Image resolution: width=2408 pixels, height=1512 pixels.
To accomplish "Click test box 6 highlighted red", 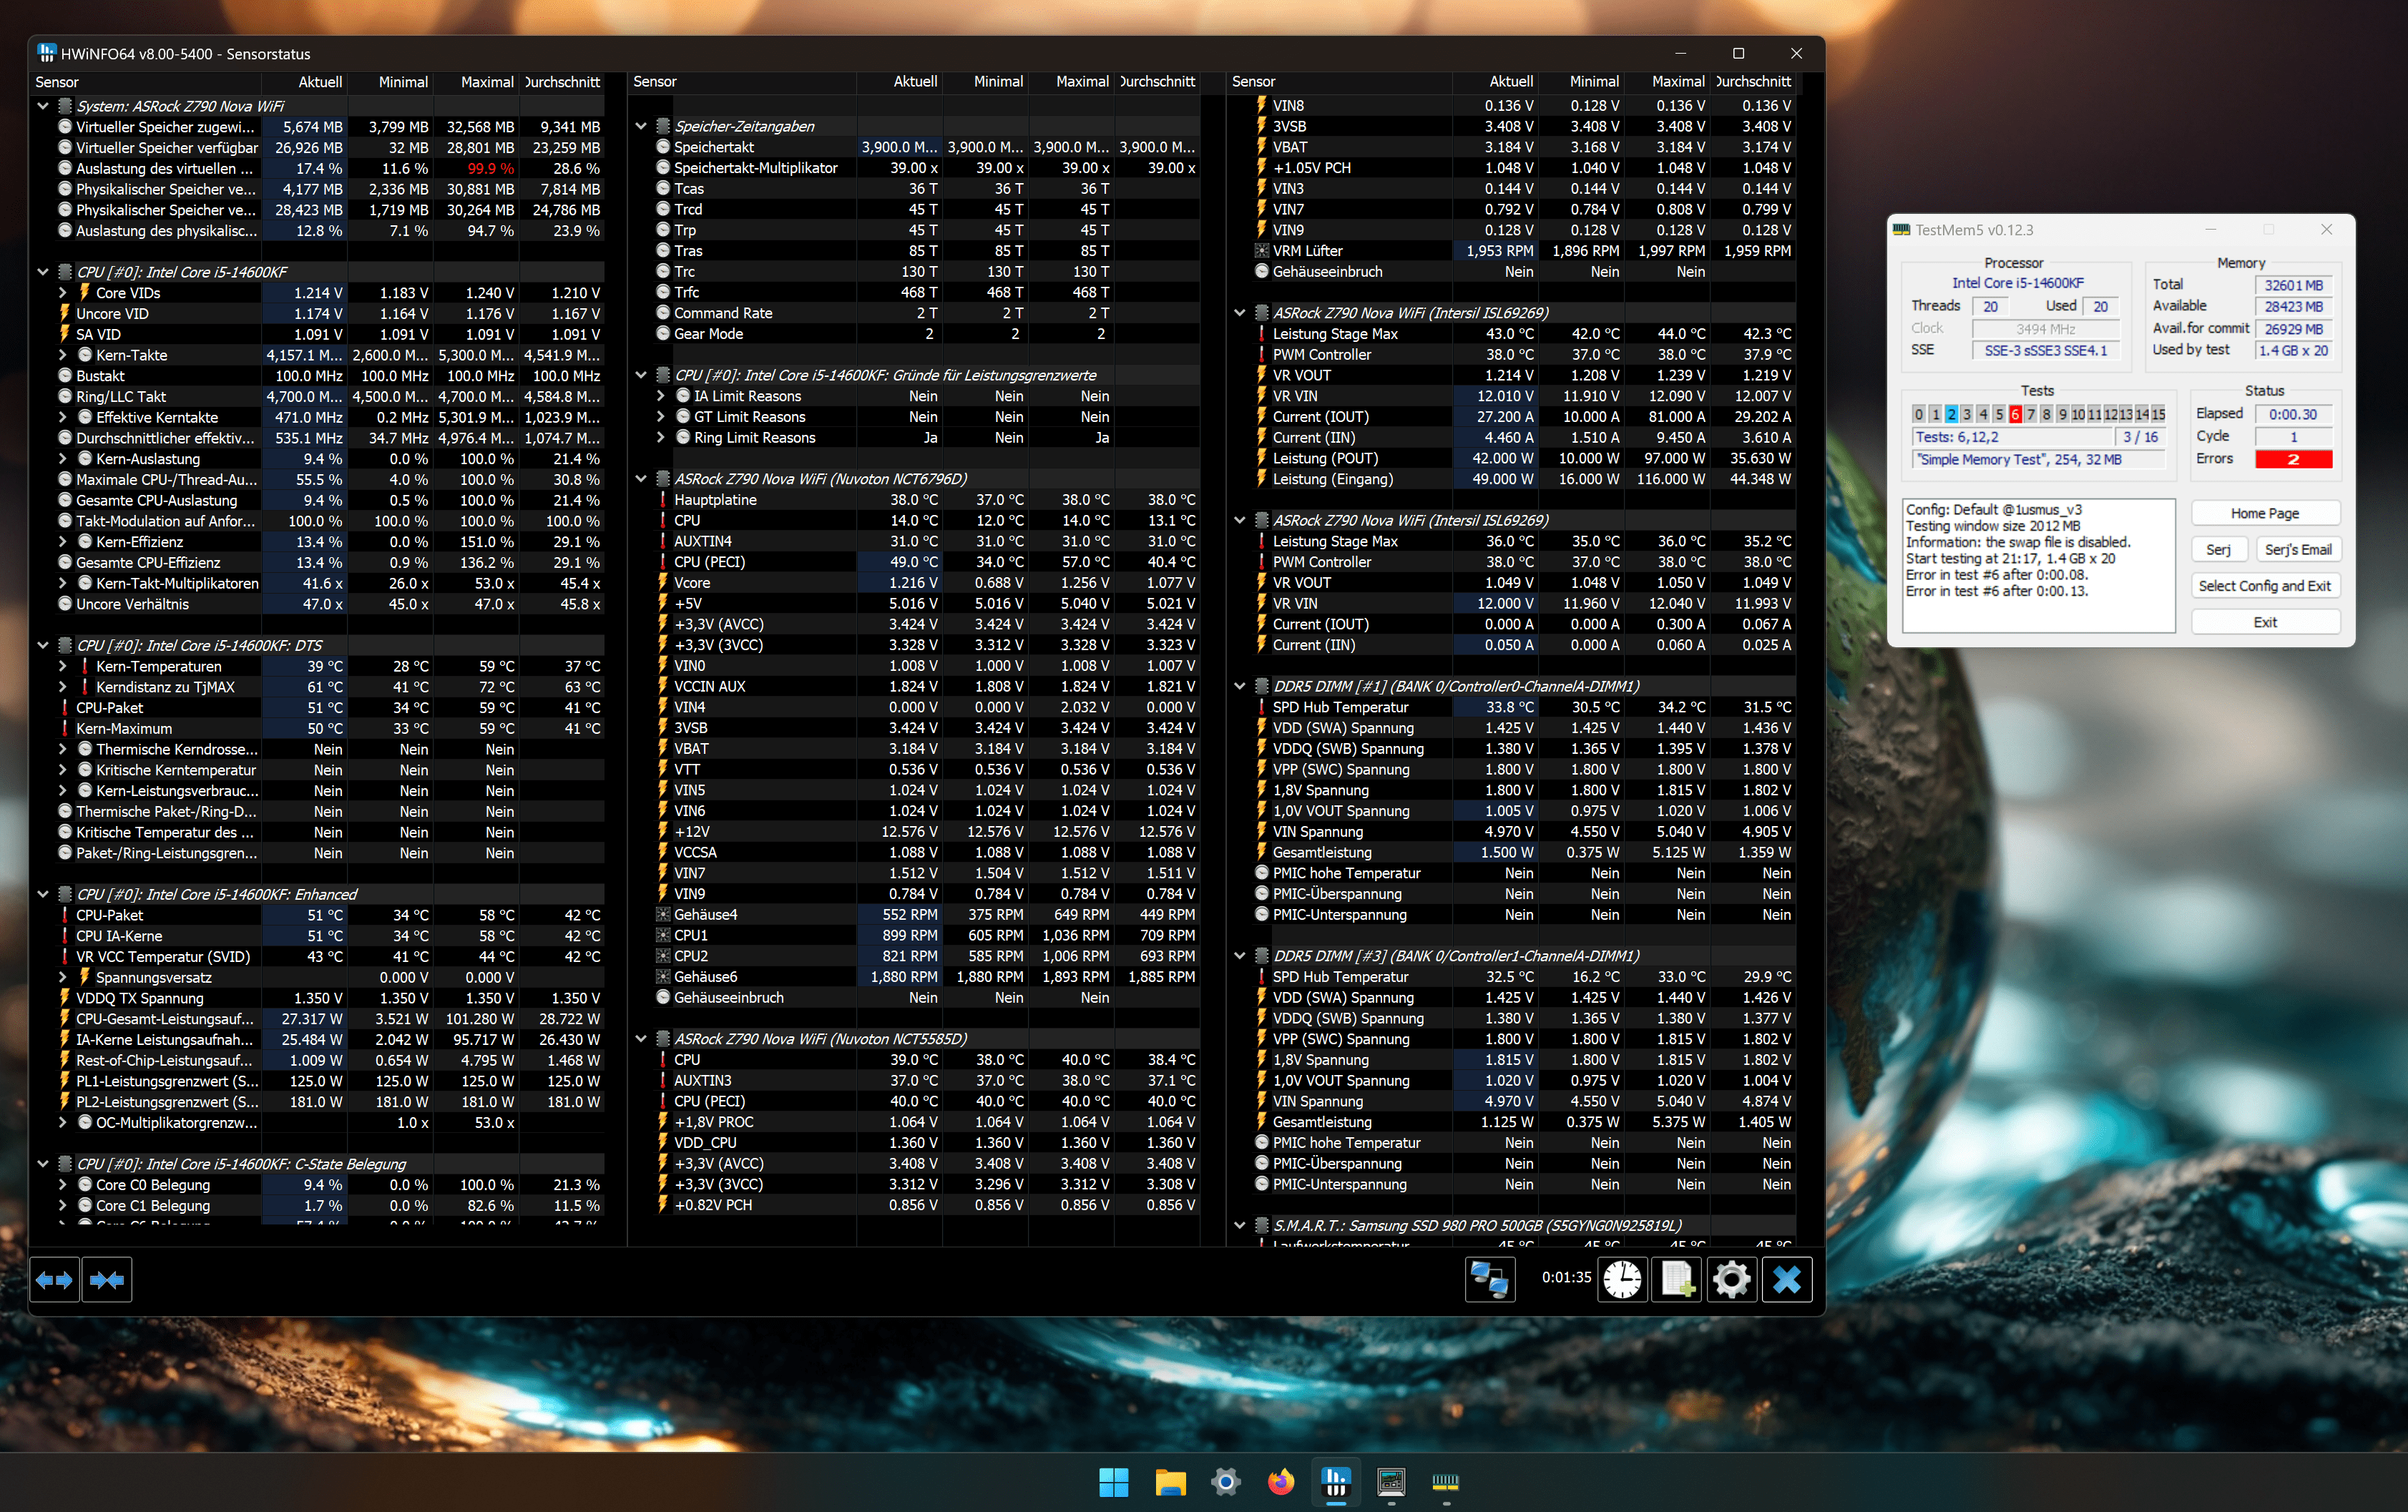I will [x=2015, y=414].
